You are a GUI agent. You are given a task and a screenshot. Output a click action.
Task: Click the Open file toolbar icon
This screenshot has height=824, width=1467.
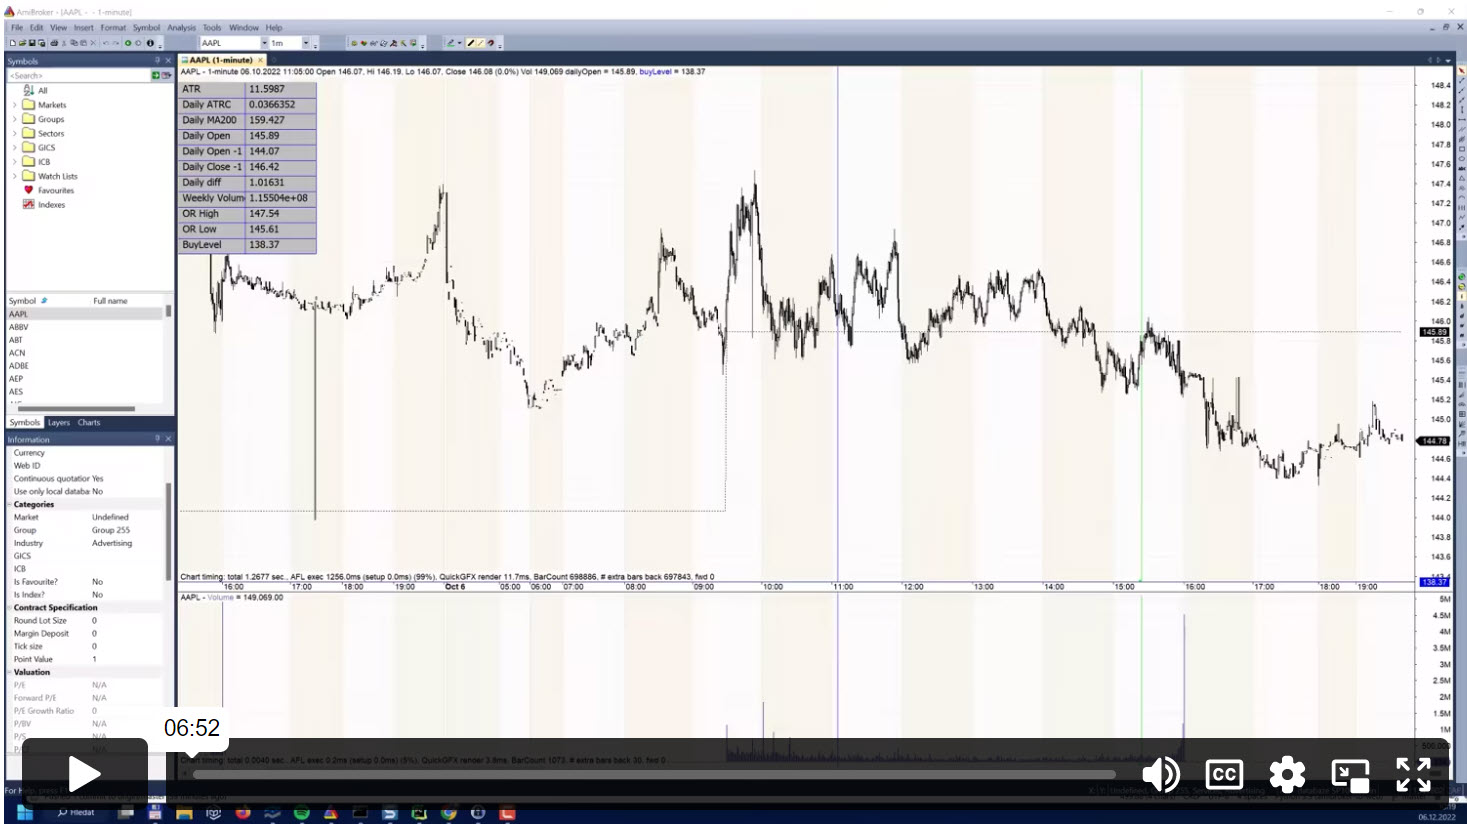click(x=23, y=43)
